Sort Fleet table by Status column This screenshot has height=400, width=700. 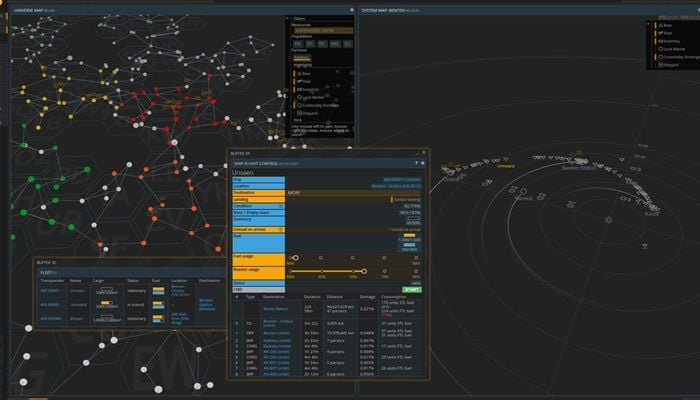[132, 280]
